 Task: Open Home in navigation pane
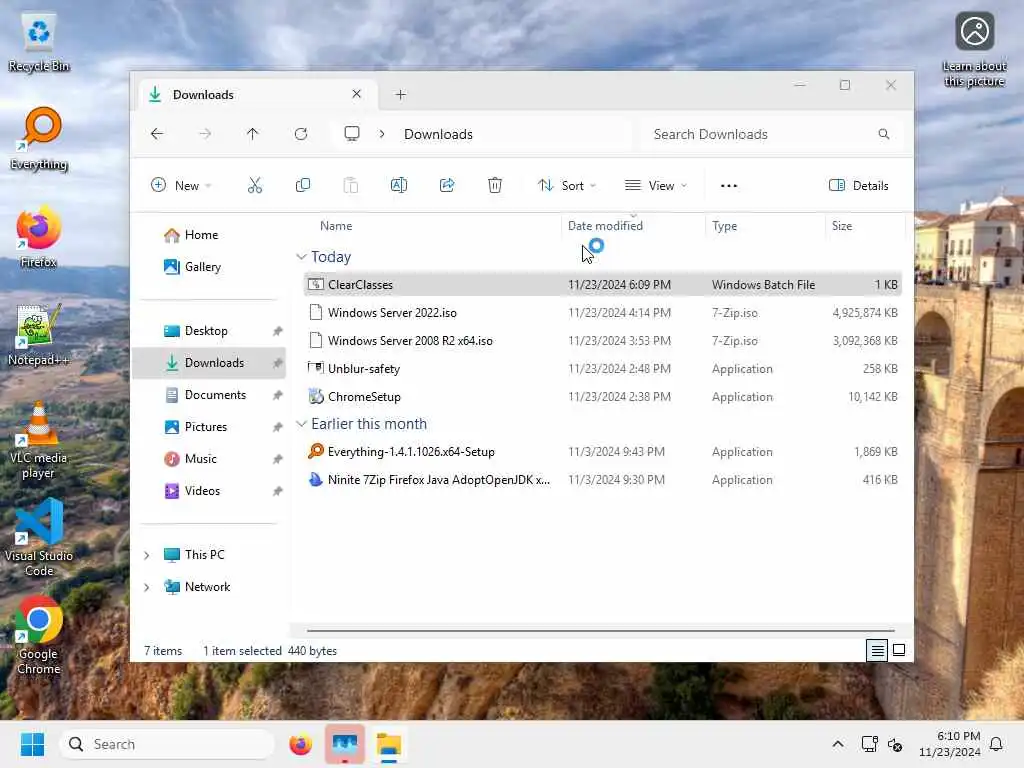click(x=209, y=235)
